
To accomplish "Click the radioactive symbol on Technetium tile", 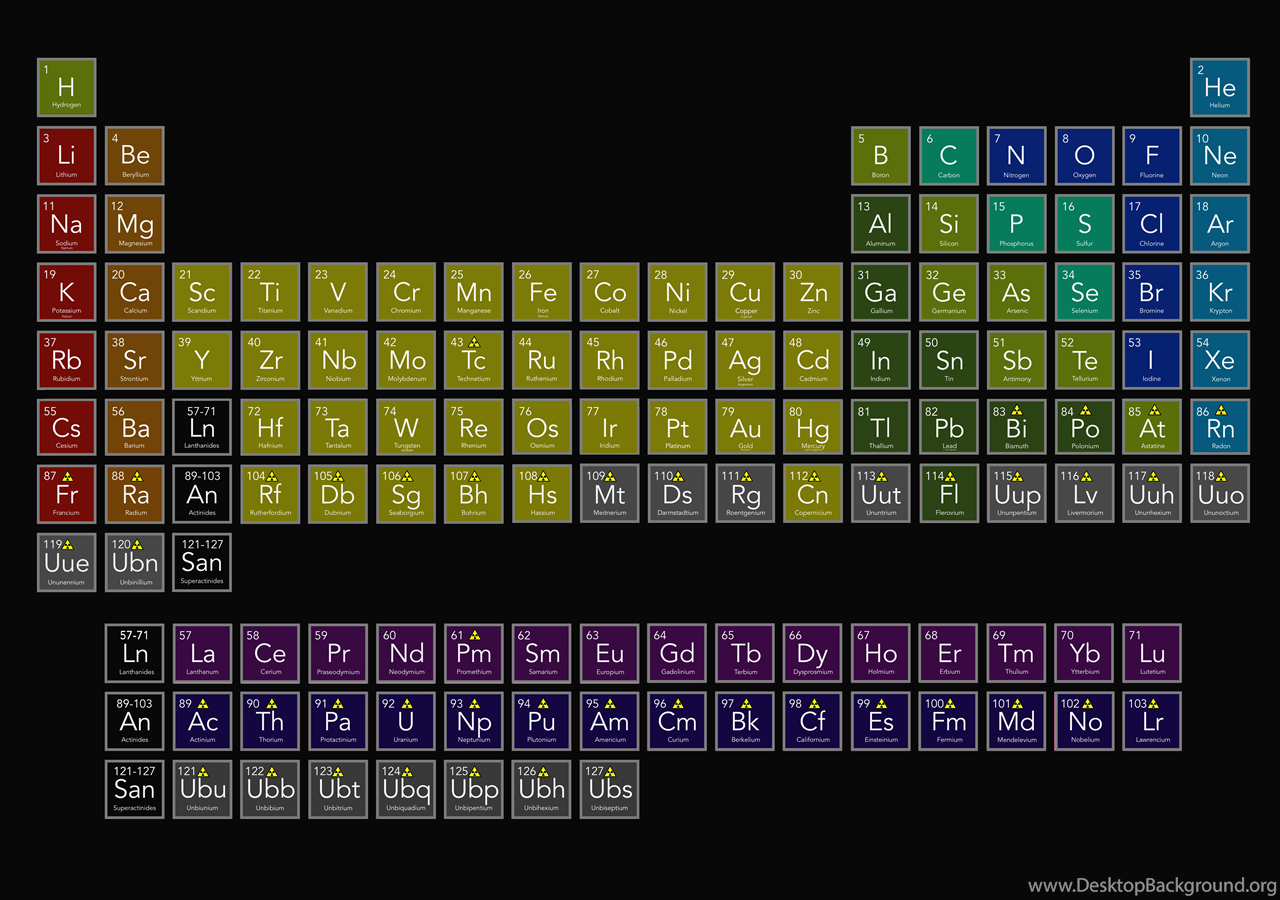I will coord(474,343).
